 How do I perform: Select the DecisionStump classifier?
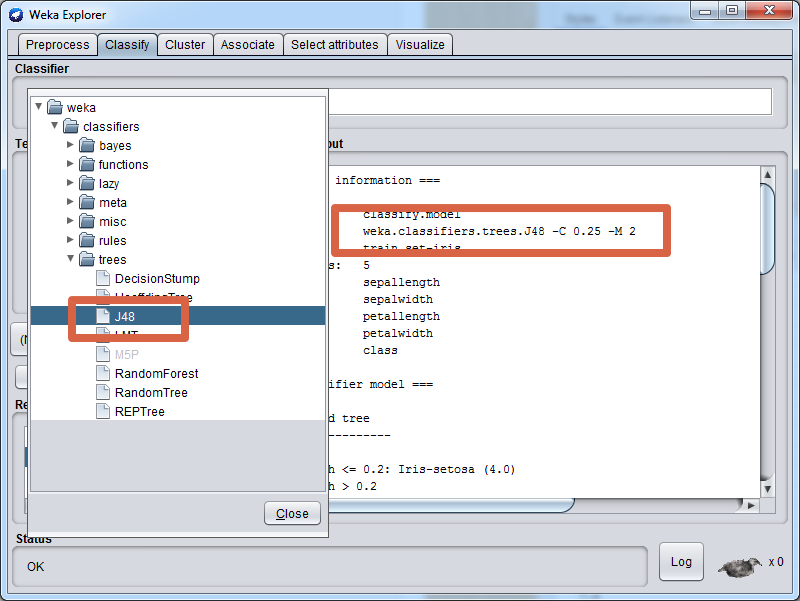157,279
